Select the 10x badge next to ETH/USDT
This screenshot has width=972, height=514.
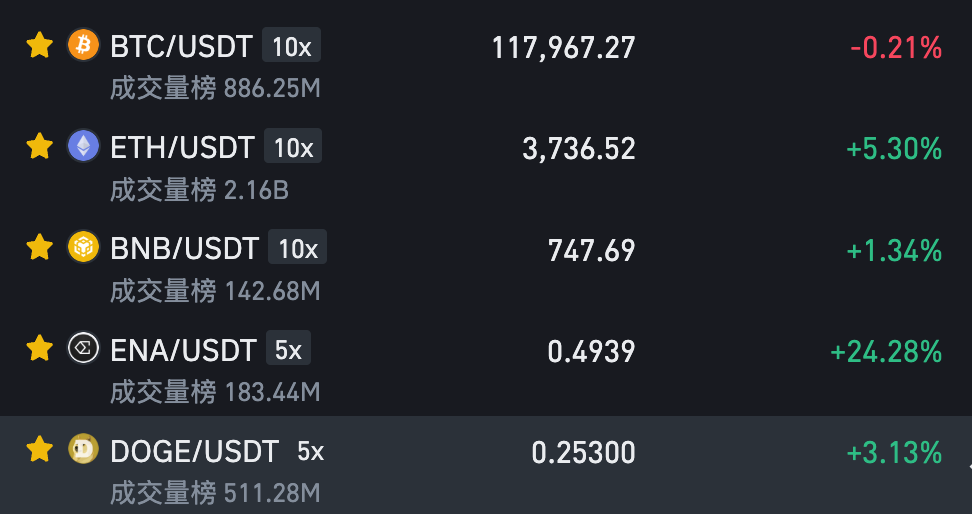(x=293, y=146)
